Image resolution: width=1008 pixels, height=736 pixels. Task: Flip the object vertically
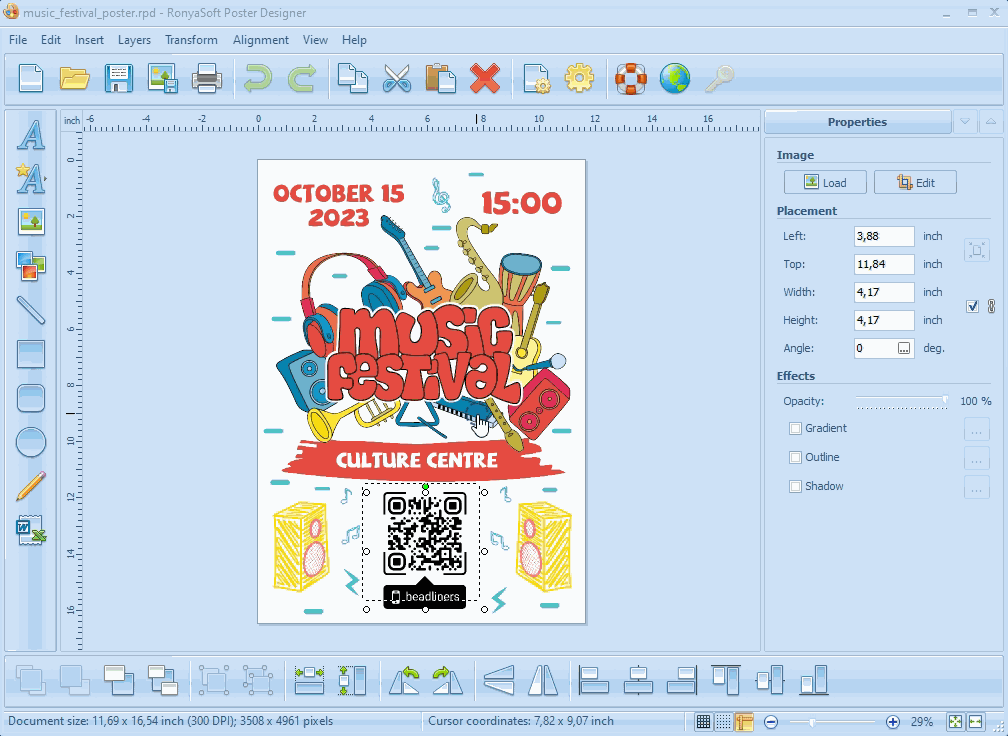click(x=499, y=680)
